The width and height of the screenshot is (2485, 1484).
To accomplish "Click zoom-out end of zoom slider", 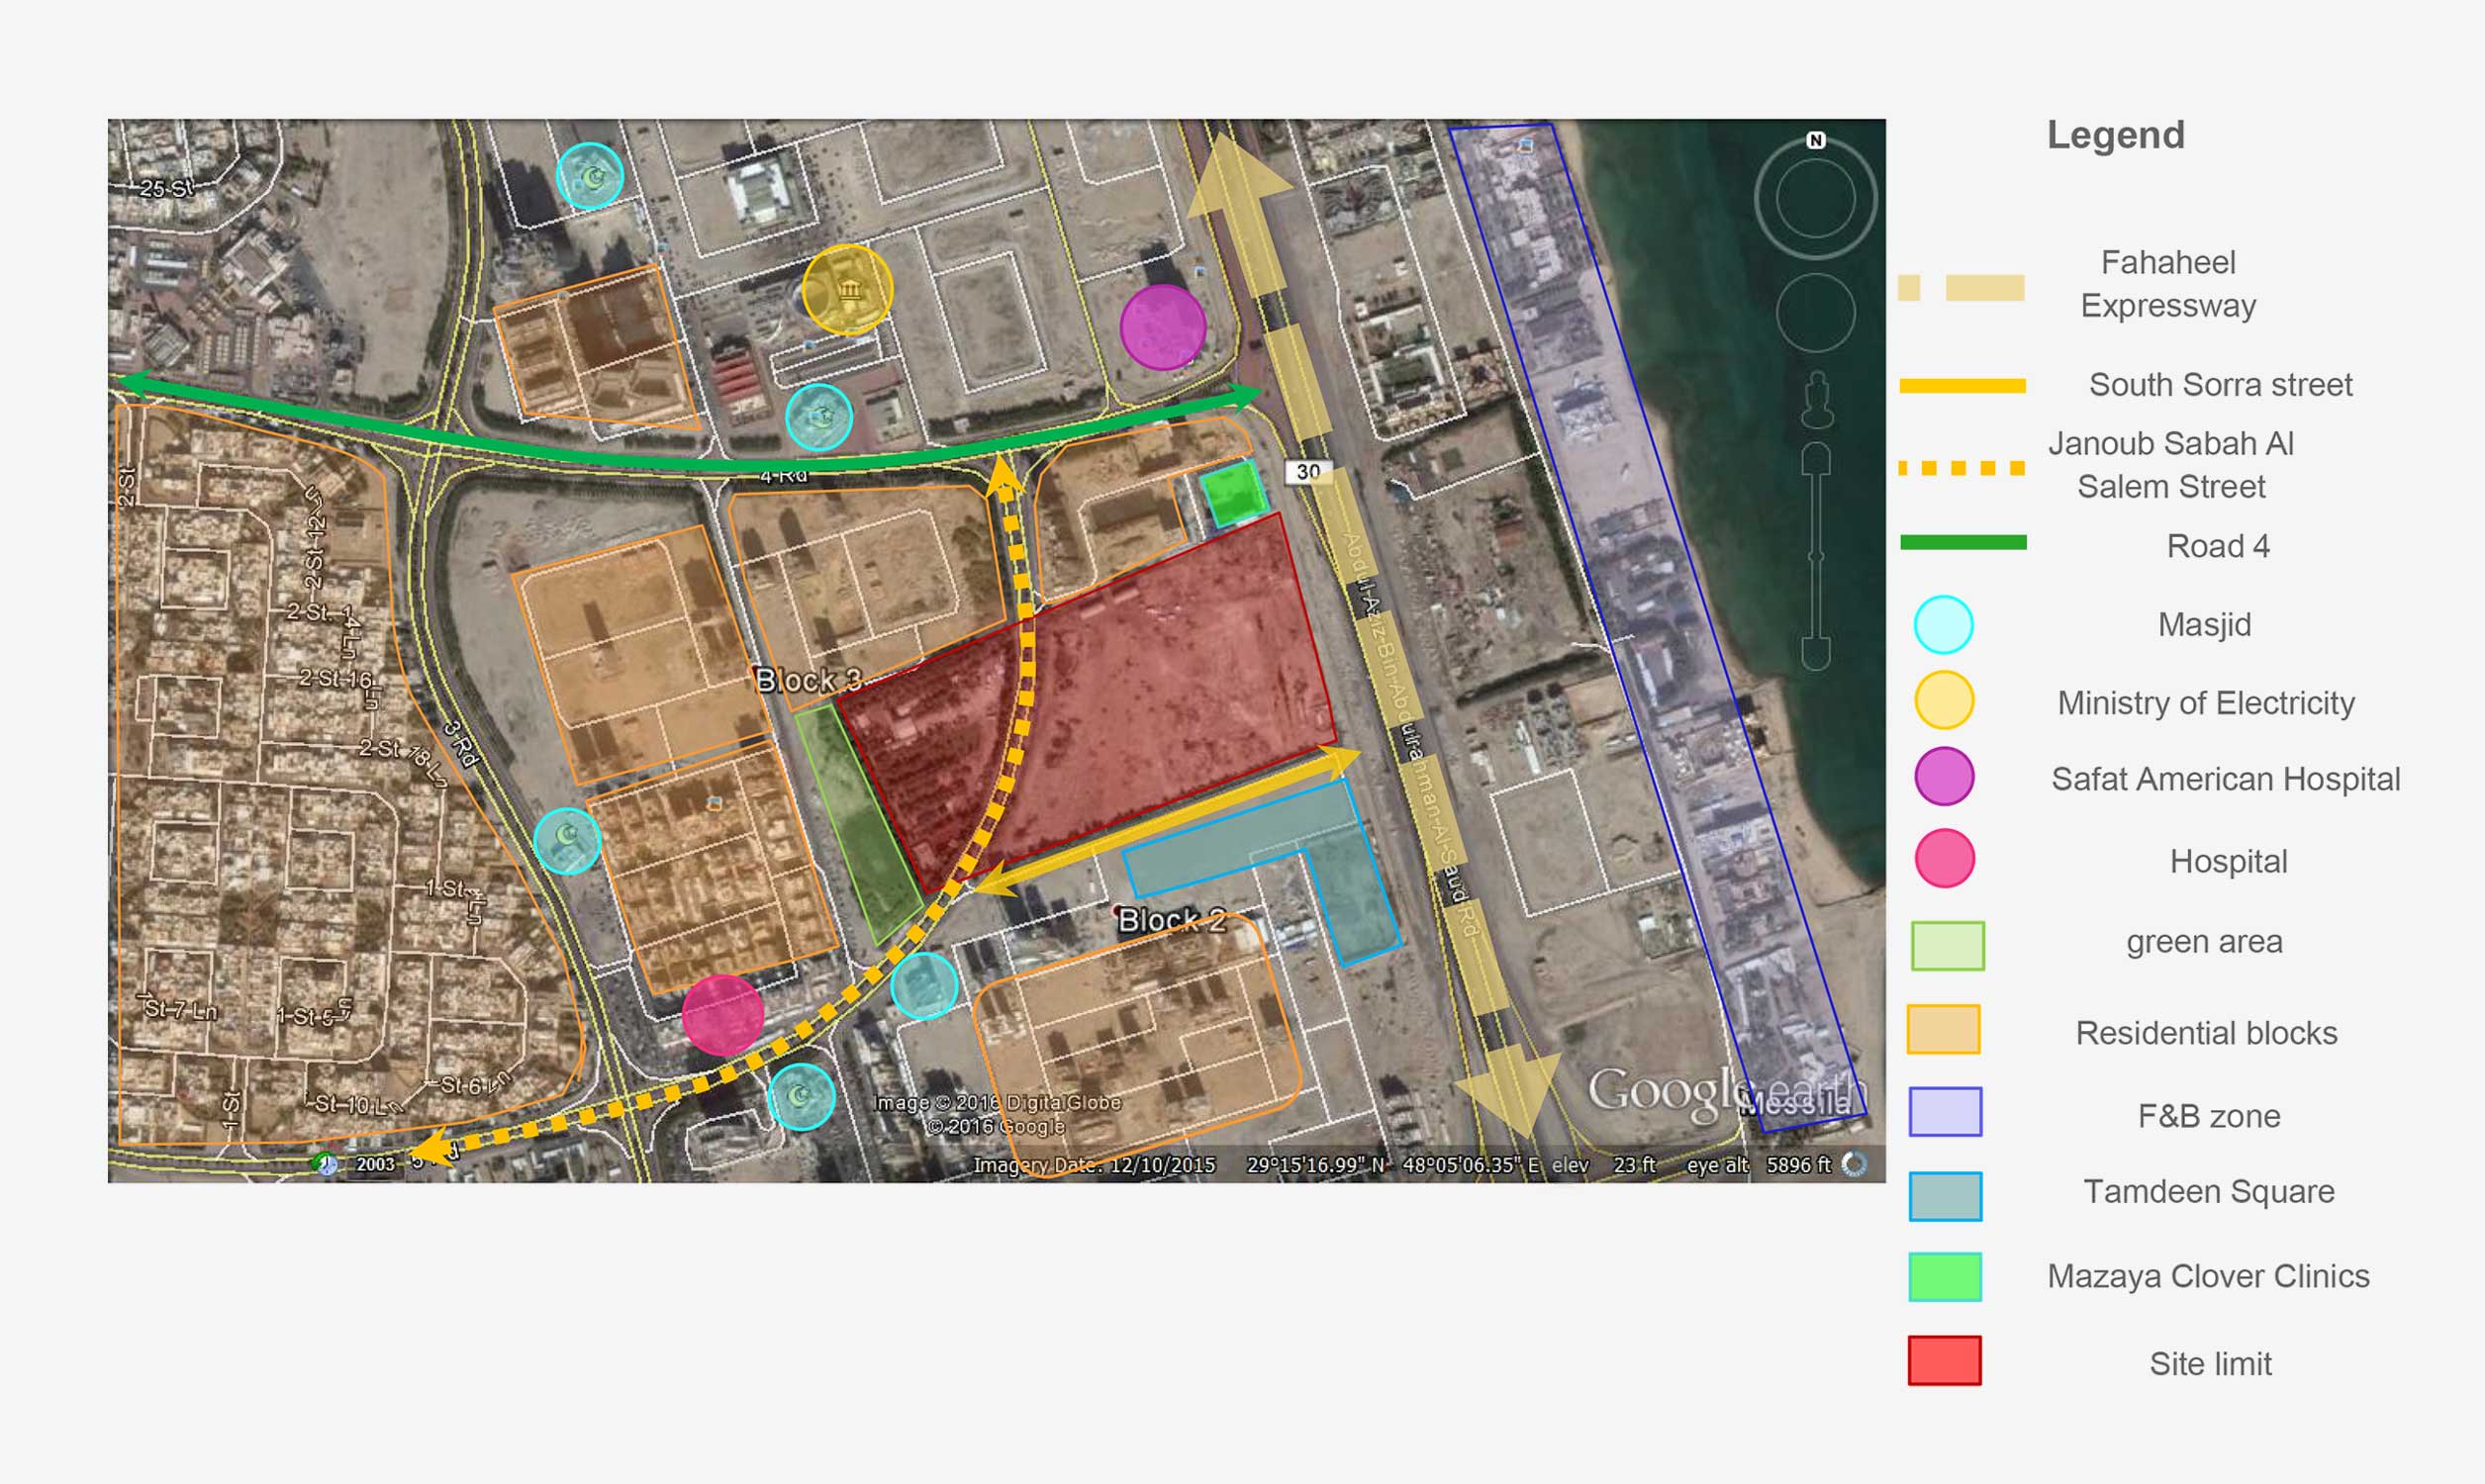I will click(x=1816, y=654).
